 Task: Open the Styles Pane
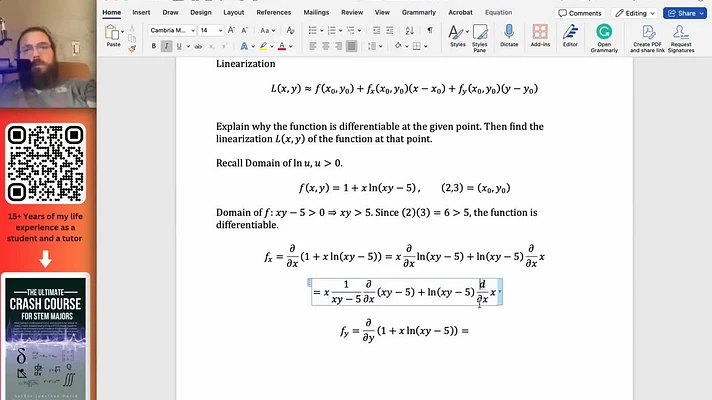pos(480,38)
